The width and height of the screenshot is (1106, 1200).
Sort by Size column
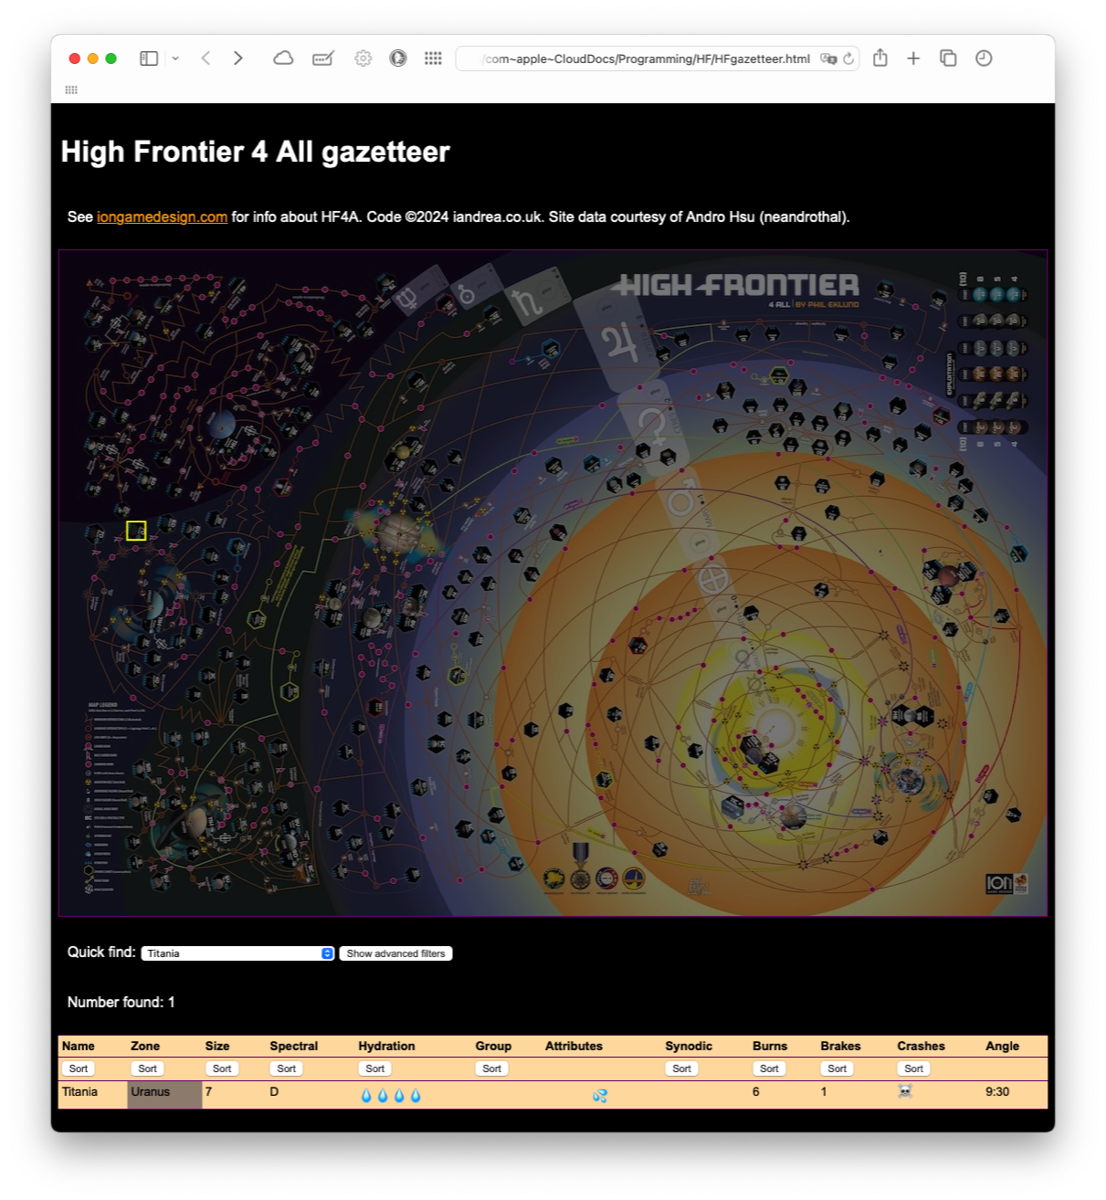click(222, 1069)
